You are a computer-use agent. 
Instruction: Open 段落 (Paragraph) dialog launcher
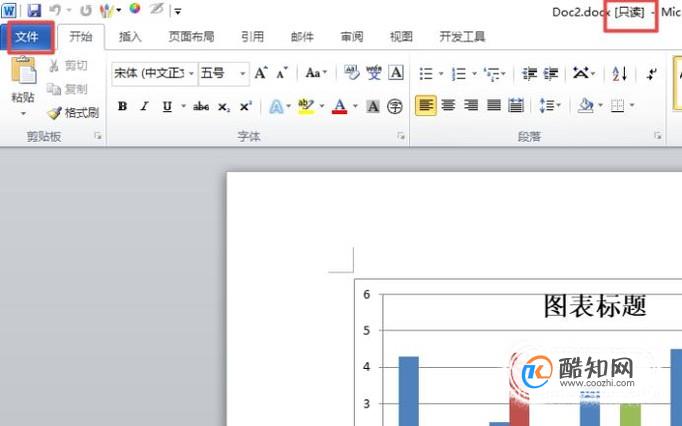658,137
